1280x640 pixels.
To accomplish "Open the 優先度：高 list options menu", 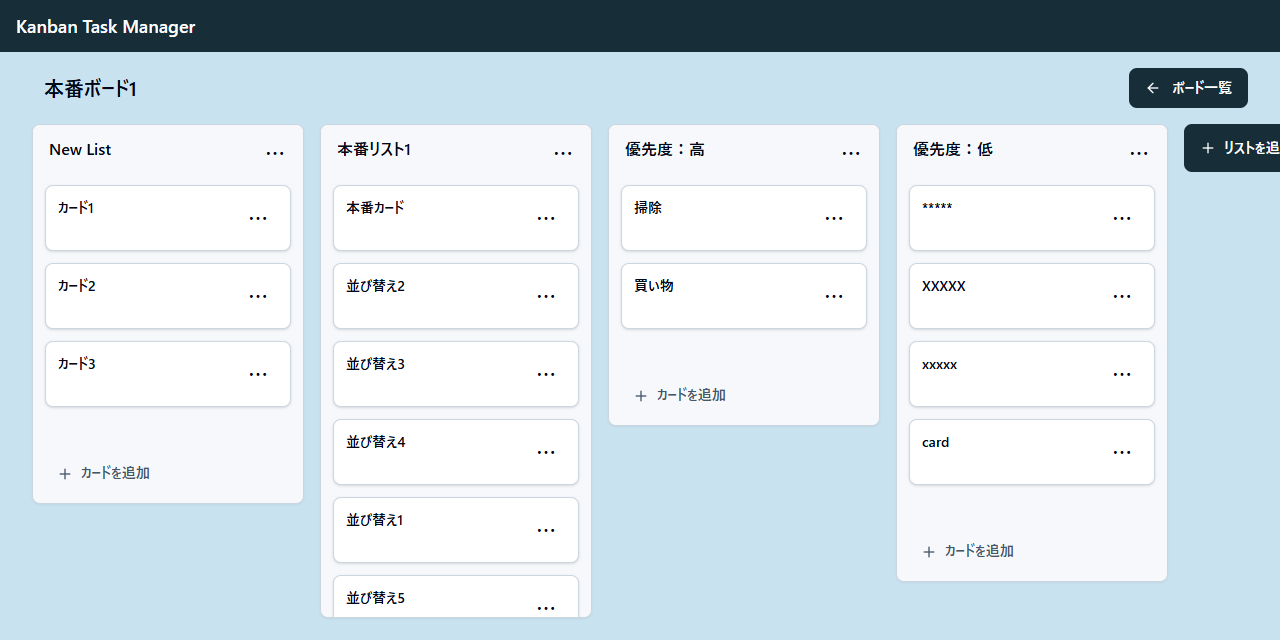I will click(x=851, y=153).
